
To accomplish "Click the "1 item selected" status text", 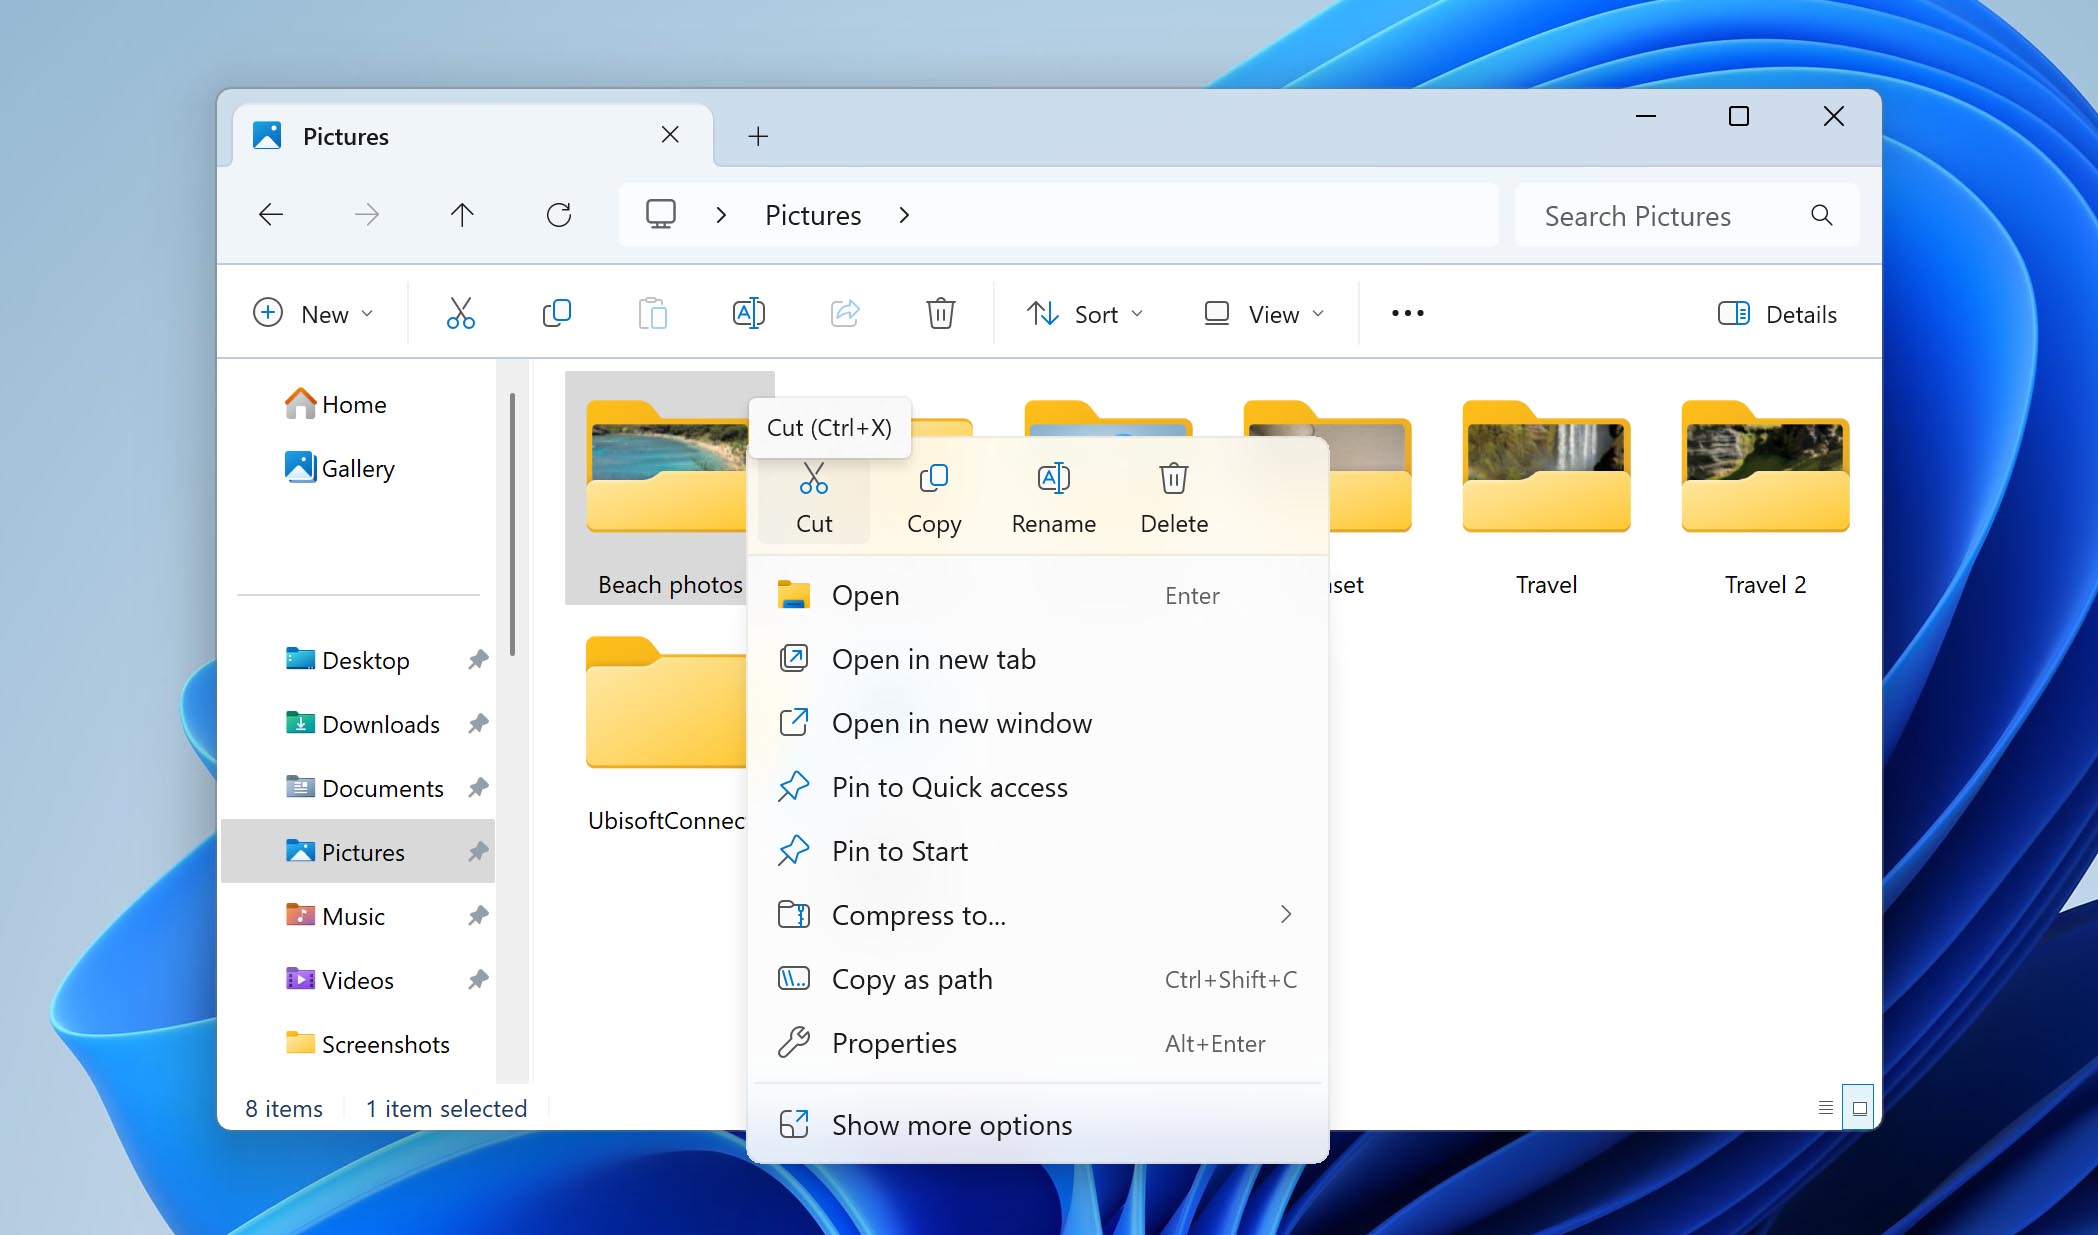I will (x=446, y=1108).
